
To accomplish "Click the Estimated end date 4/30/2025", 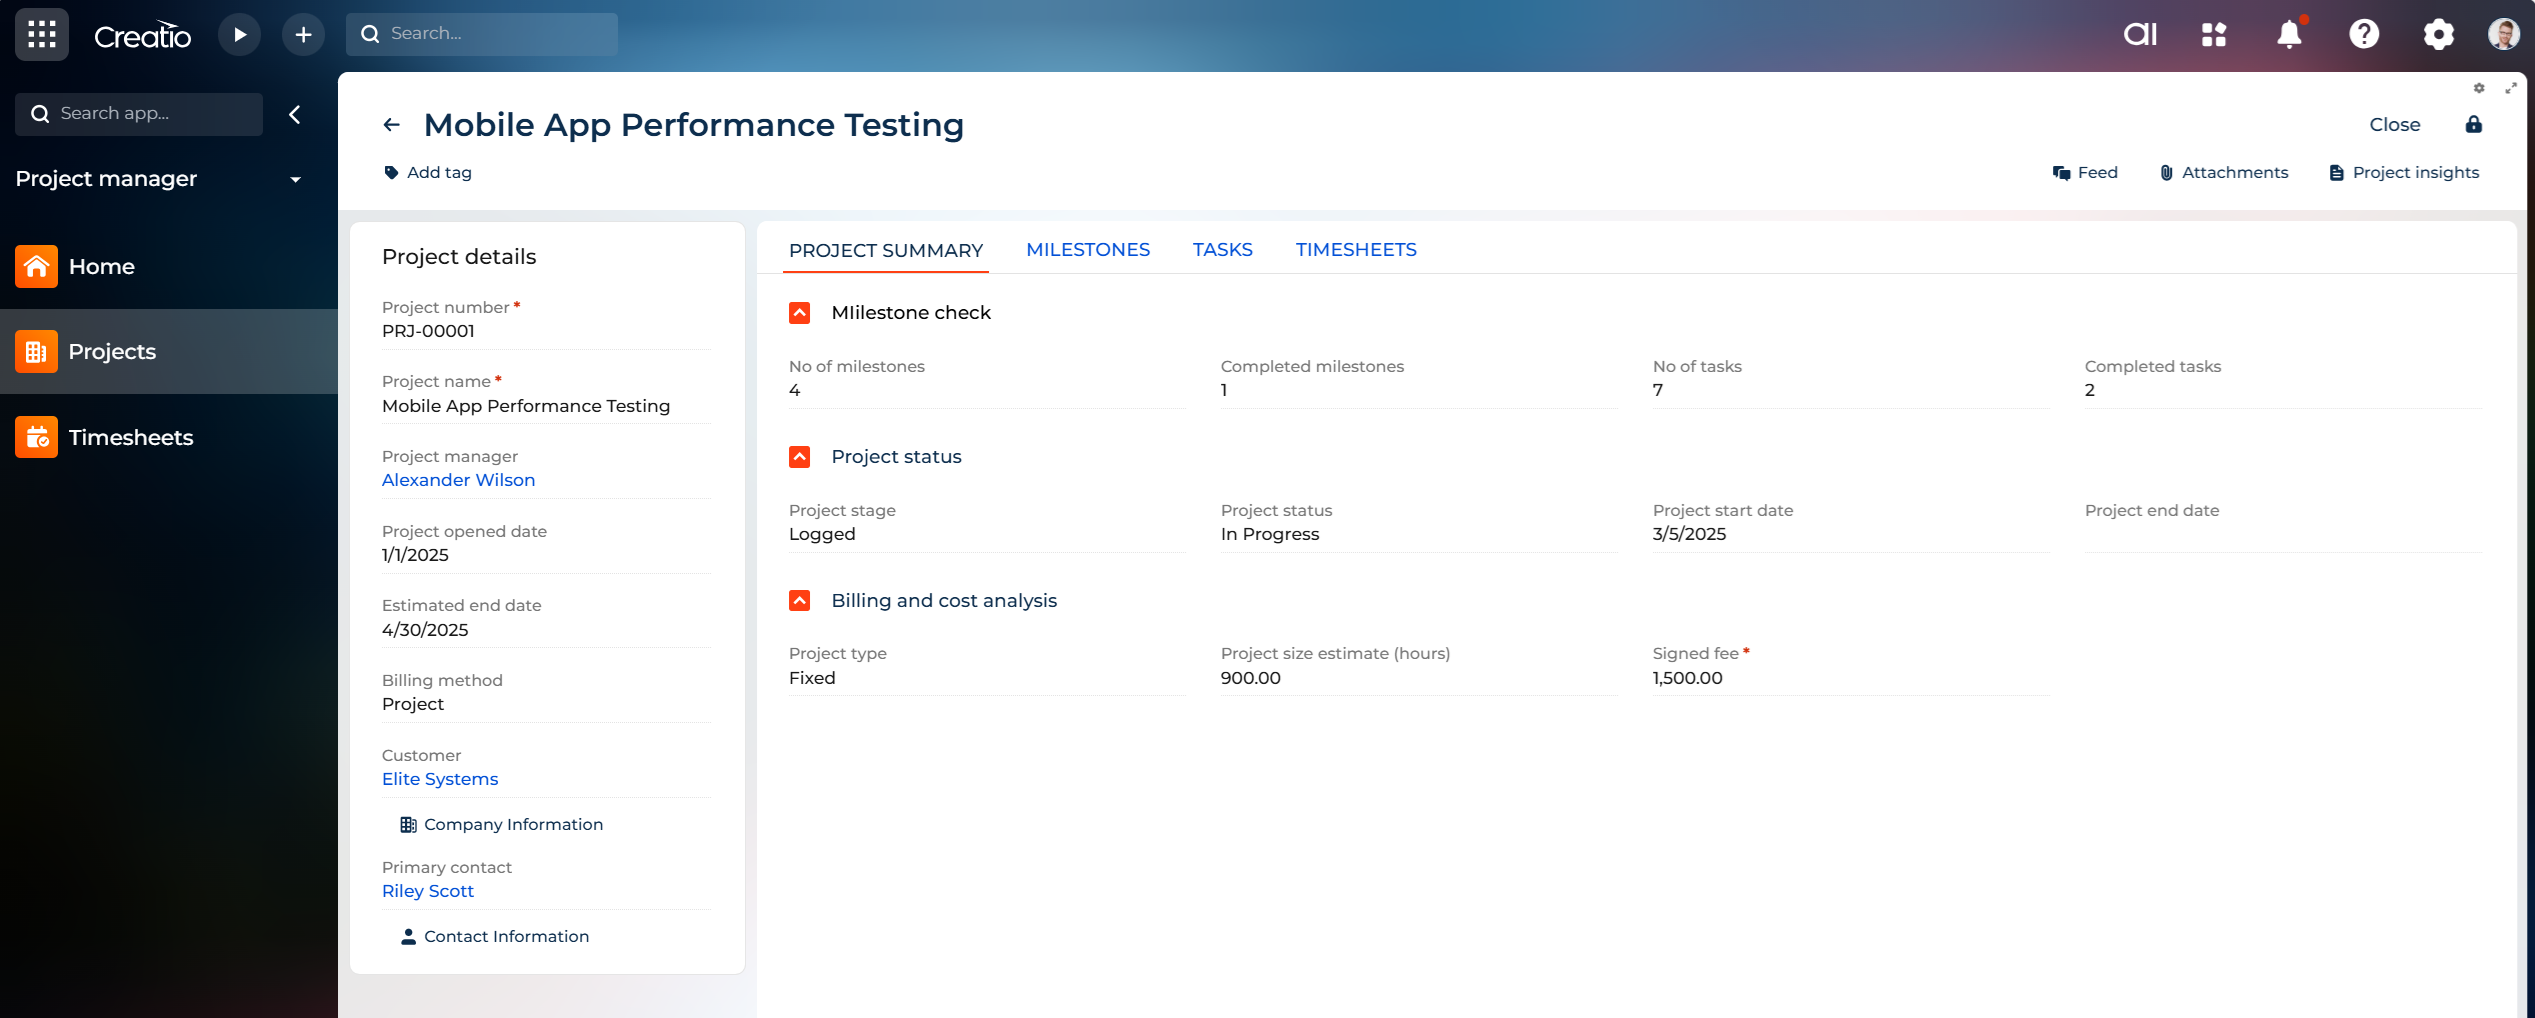I will [x=546, y=630].
